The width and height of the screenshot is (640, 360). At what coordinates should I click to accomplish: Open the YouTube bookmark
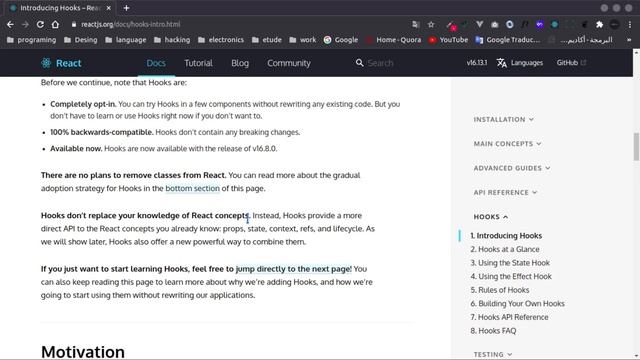[448, 40]
